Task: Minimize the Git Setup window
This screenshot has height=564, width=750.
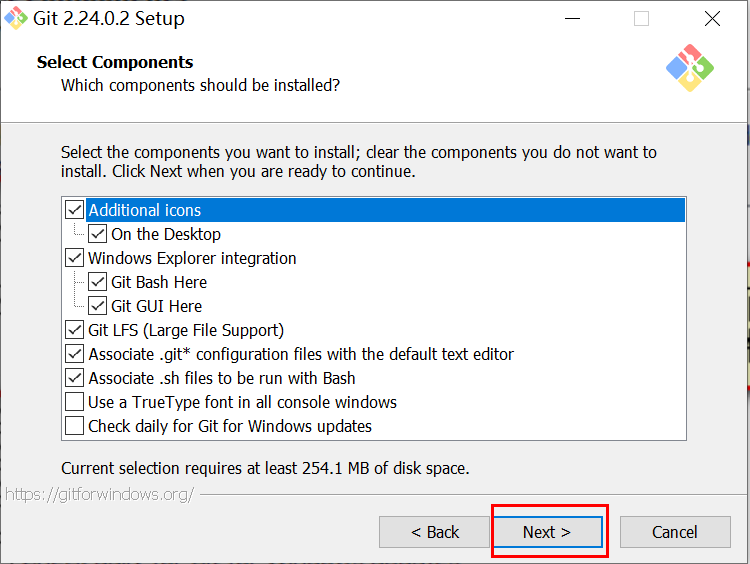Action: (x=572, y=19)
